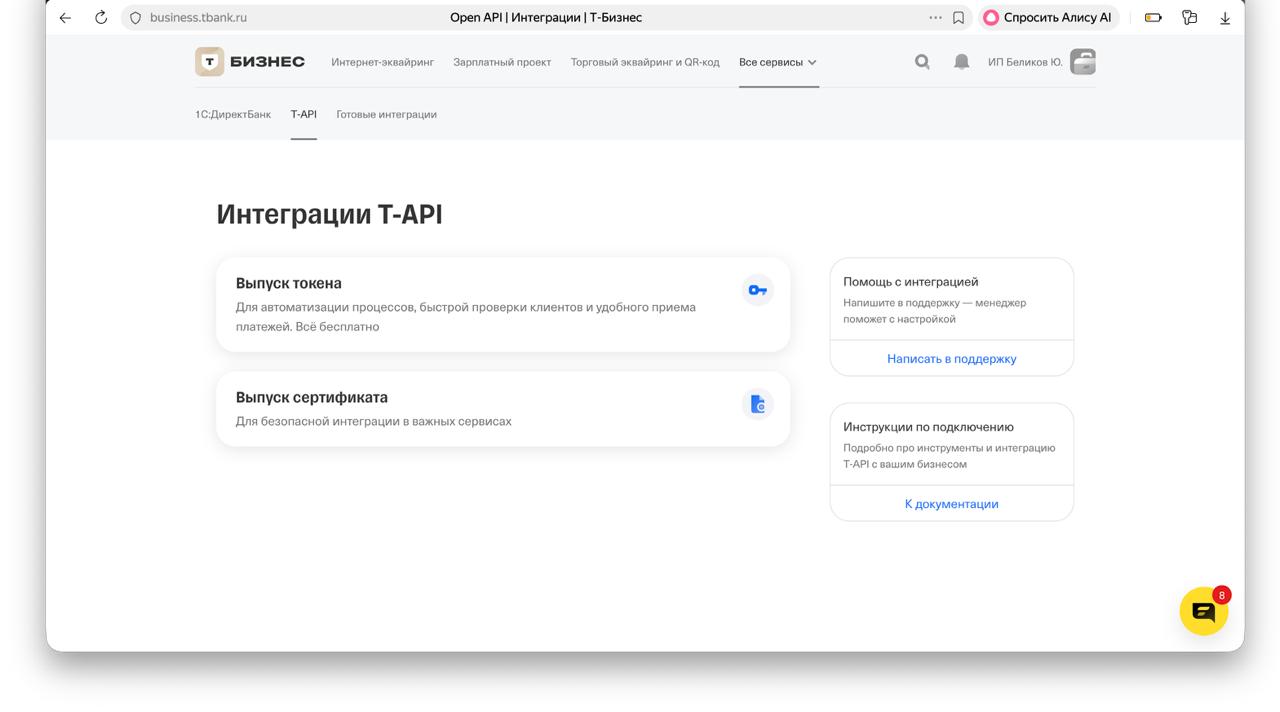Click the Инструкции по подключению title
Viewport: 1280px width, 712px height.
point(928,427)
